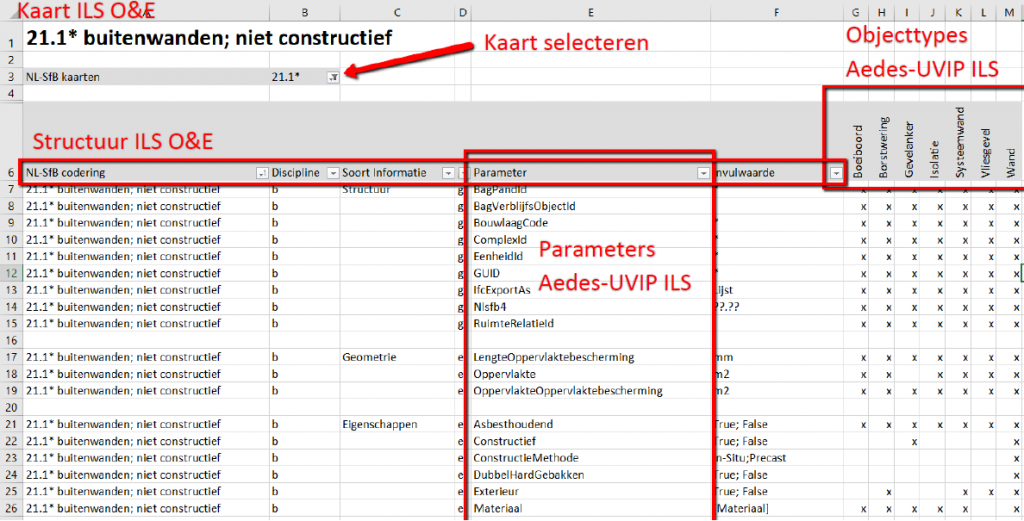Image resolution: width=1024 pixels, height=521 pixels.
Task: Click the 'BouwlaagCode' cell
Action: pos(590,223)
